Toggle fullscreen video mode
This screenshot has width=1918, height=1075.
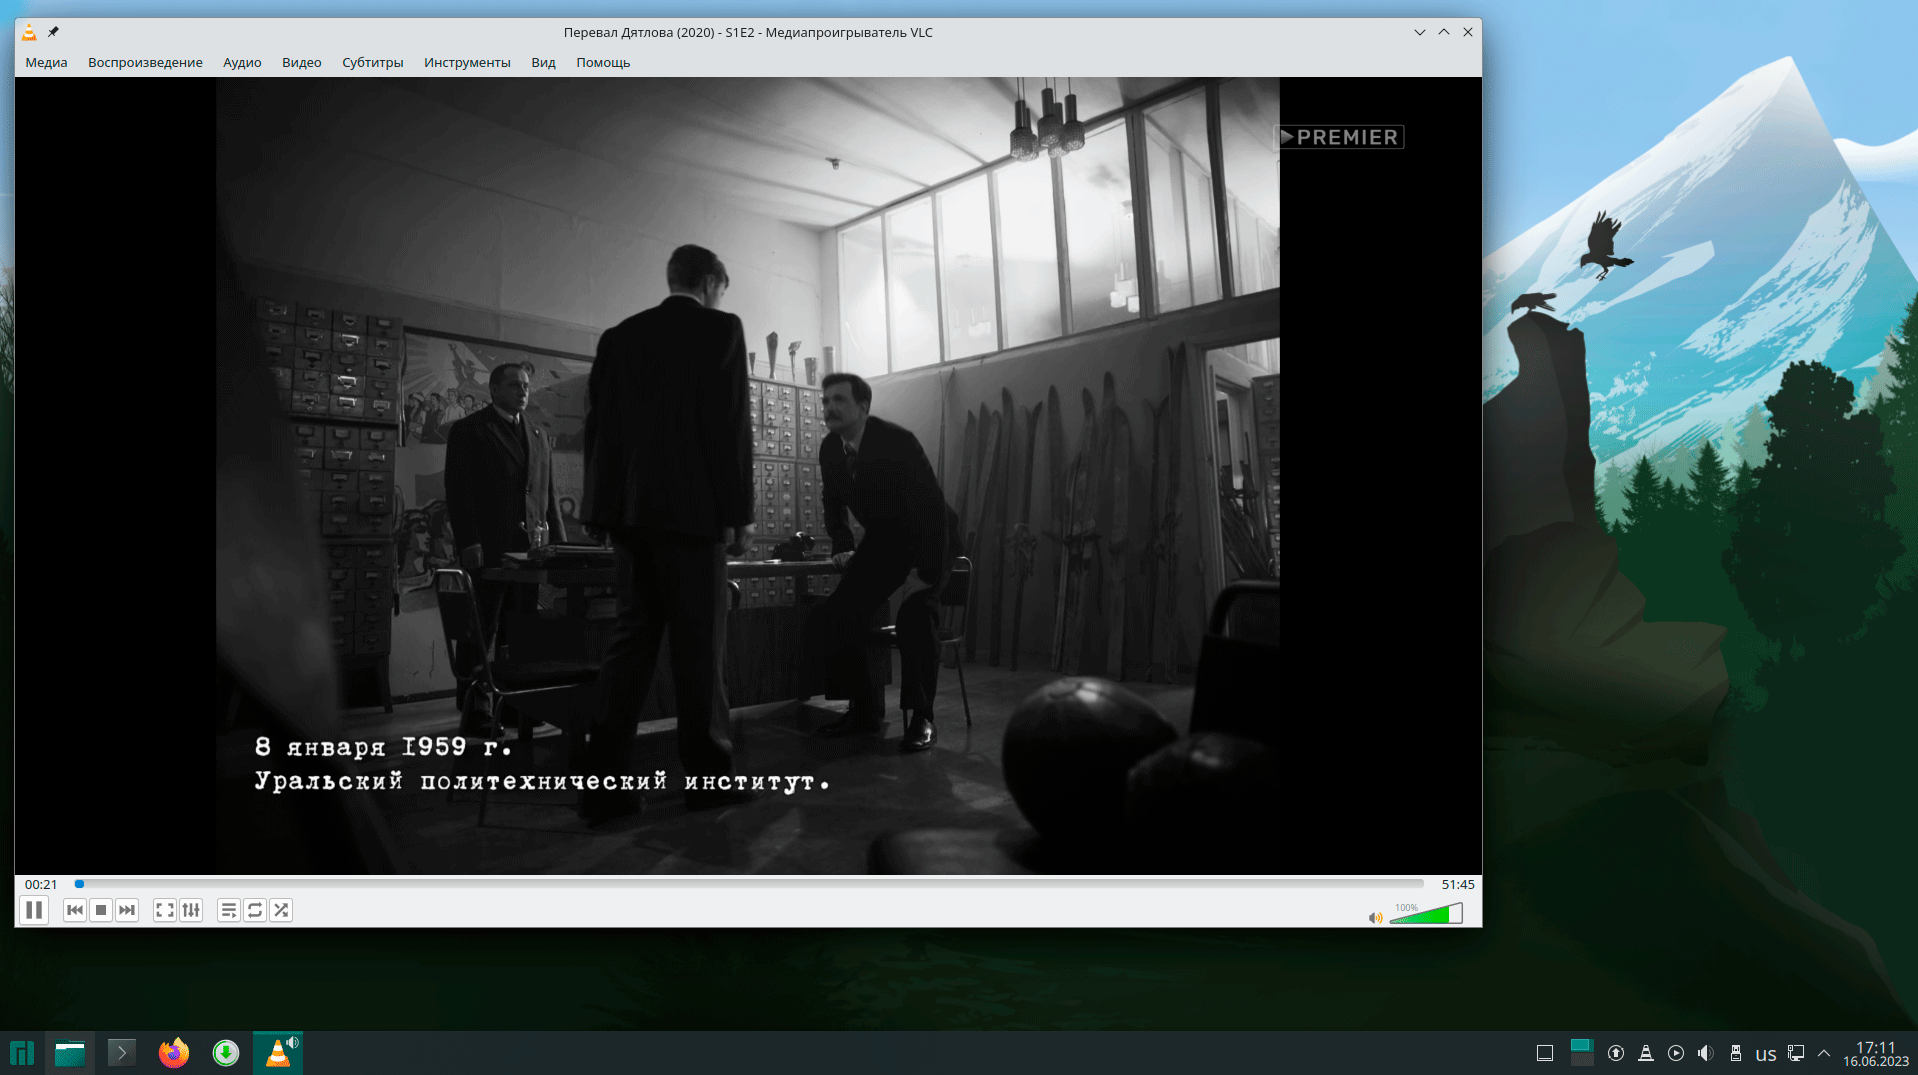[165, 910]
